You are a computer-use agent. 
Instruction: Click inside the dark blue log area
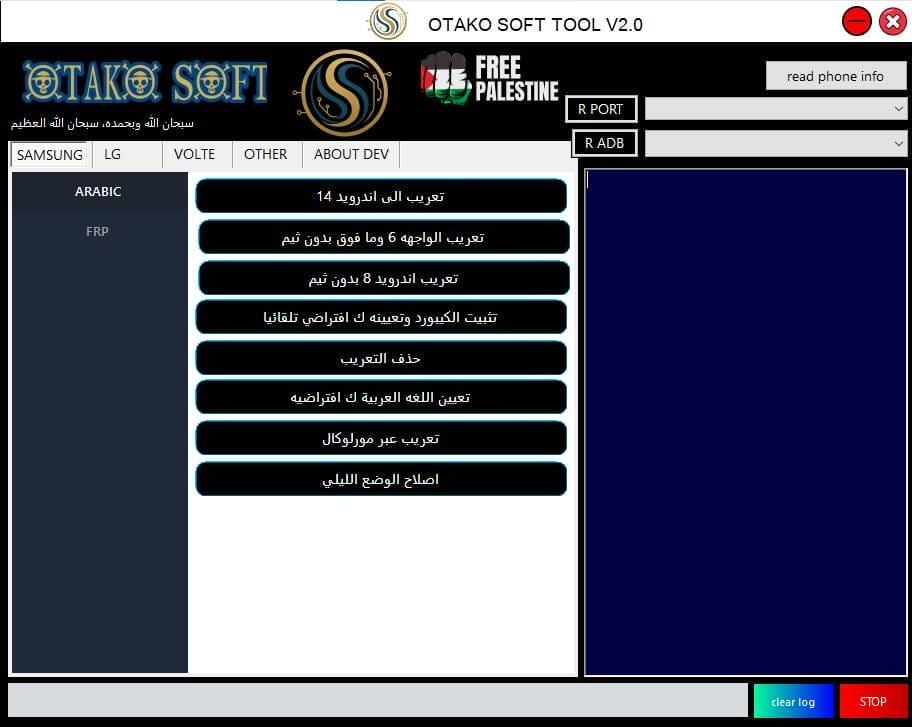pos(746,422)
